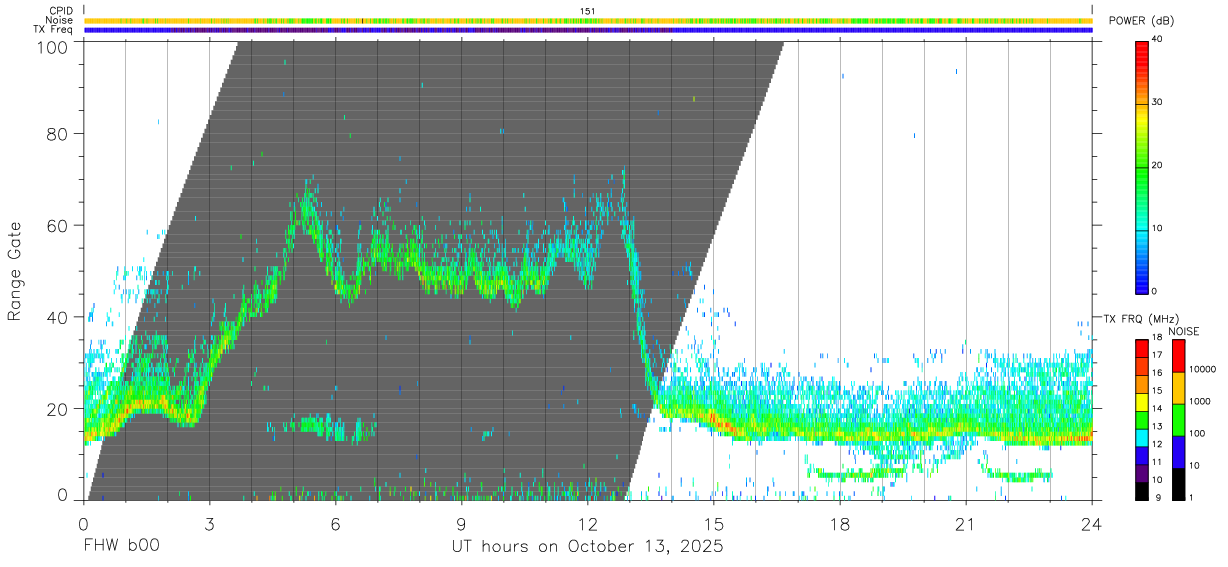Click the 12 hour tick on UT axis

(x=588, y=524)
